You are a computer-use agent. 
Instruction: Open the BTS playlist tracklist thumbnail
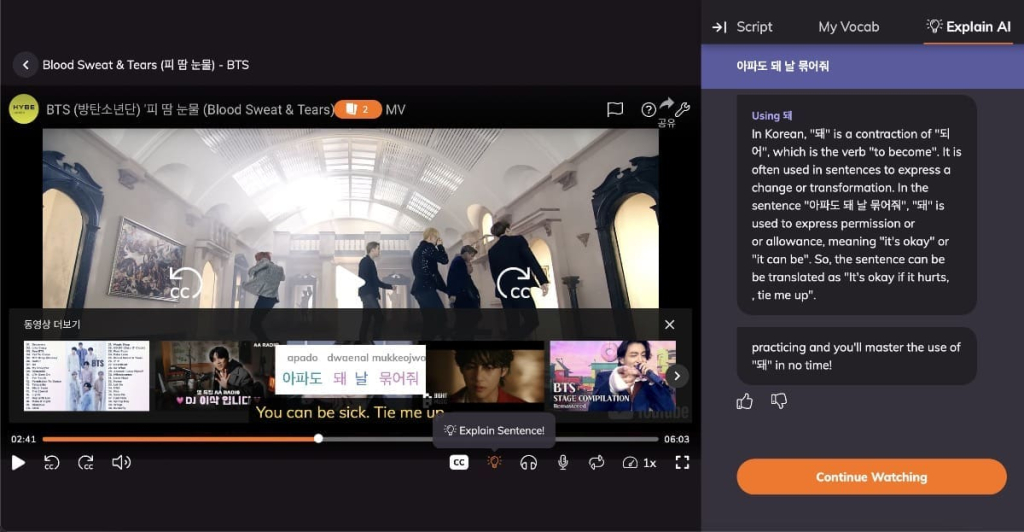click(86, 375)
